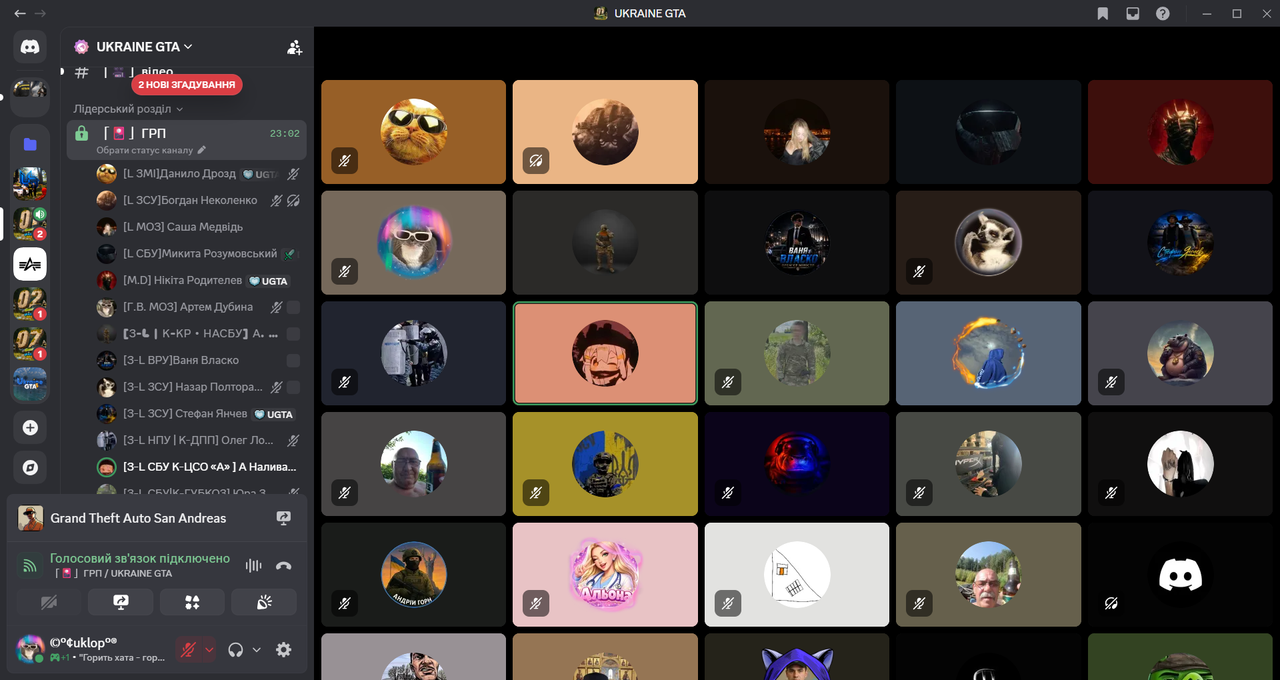
Task: Open microphone input options arrow
Action: pyautogui.click(x=209, y=649)
